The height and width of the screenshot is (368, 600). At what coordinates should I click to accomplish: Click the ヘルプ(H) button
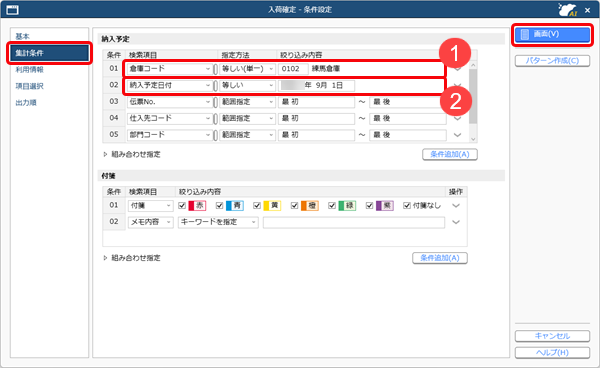[552, 353]
